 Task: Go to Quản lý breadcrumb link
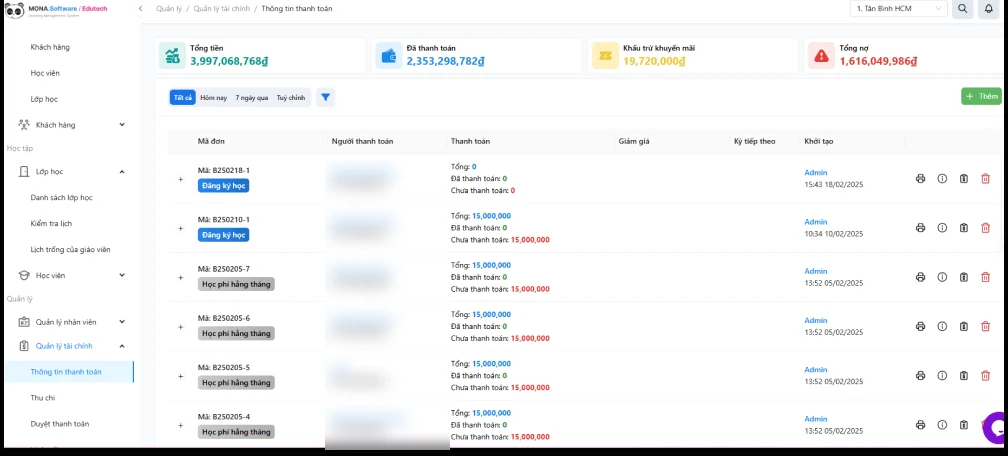click(168, 9)
